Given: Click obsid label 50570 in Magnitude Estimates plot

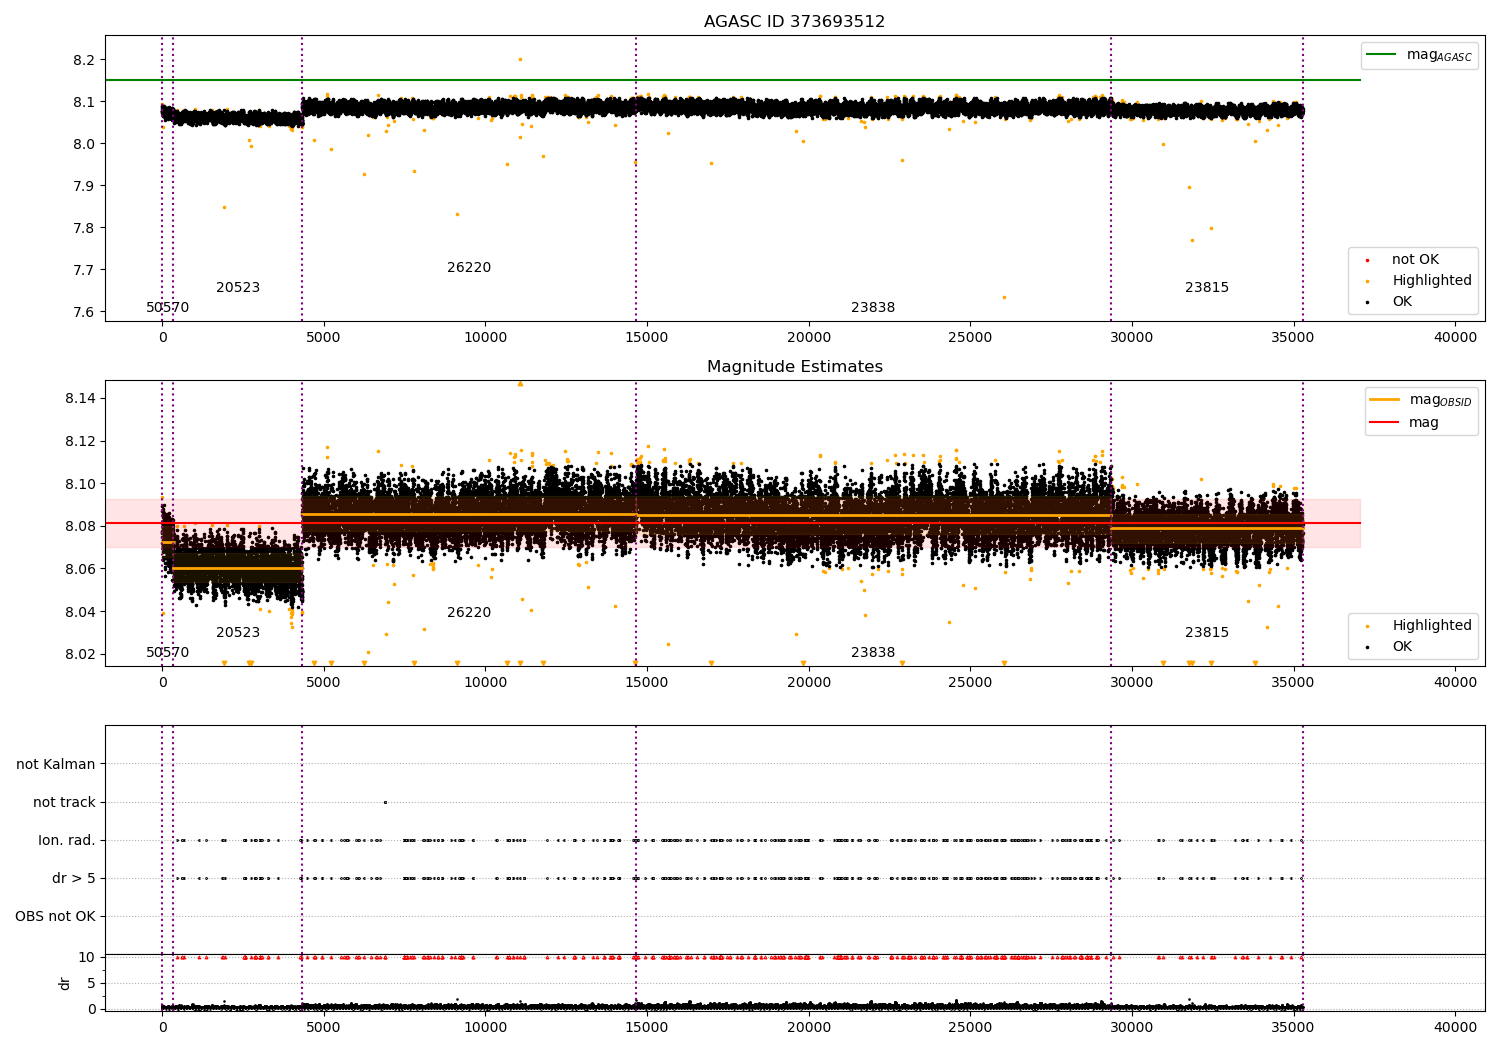Looking at the screenshot, I should 167,653.
